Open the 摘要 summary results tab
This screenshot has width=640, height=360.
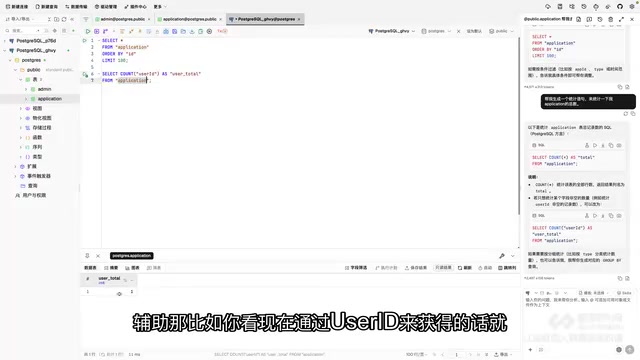tap(111, 268)
